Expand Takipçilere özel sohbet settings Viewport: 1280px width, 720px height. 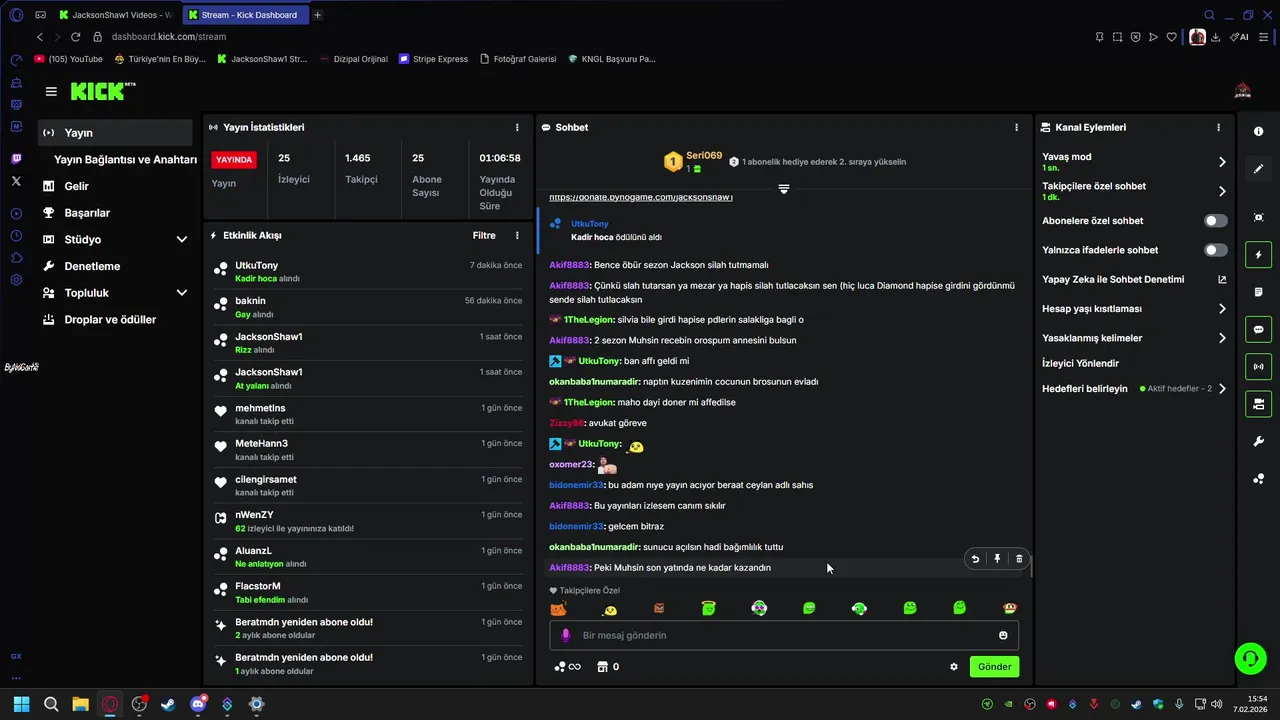tap(1222, 191)
